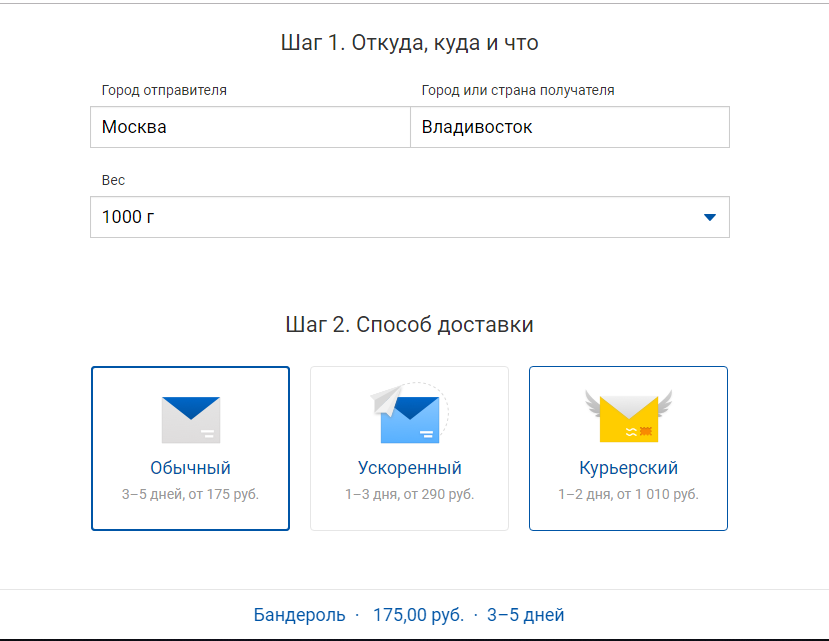Click the '1–3 дня, от 290 руб.' text
The image size is (829, 641).
(409, 494)
